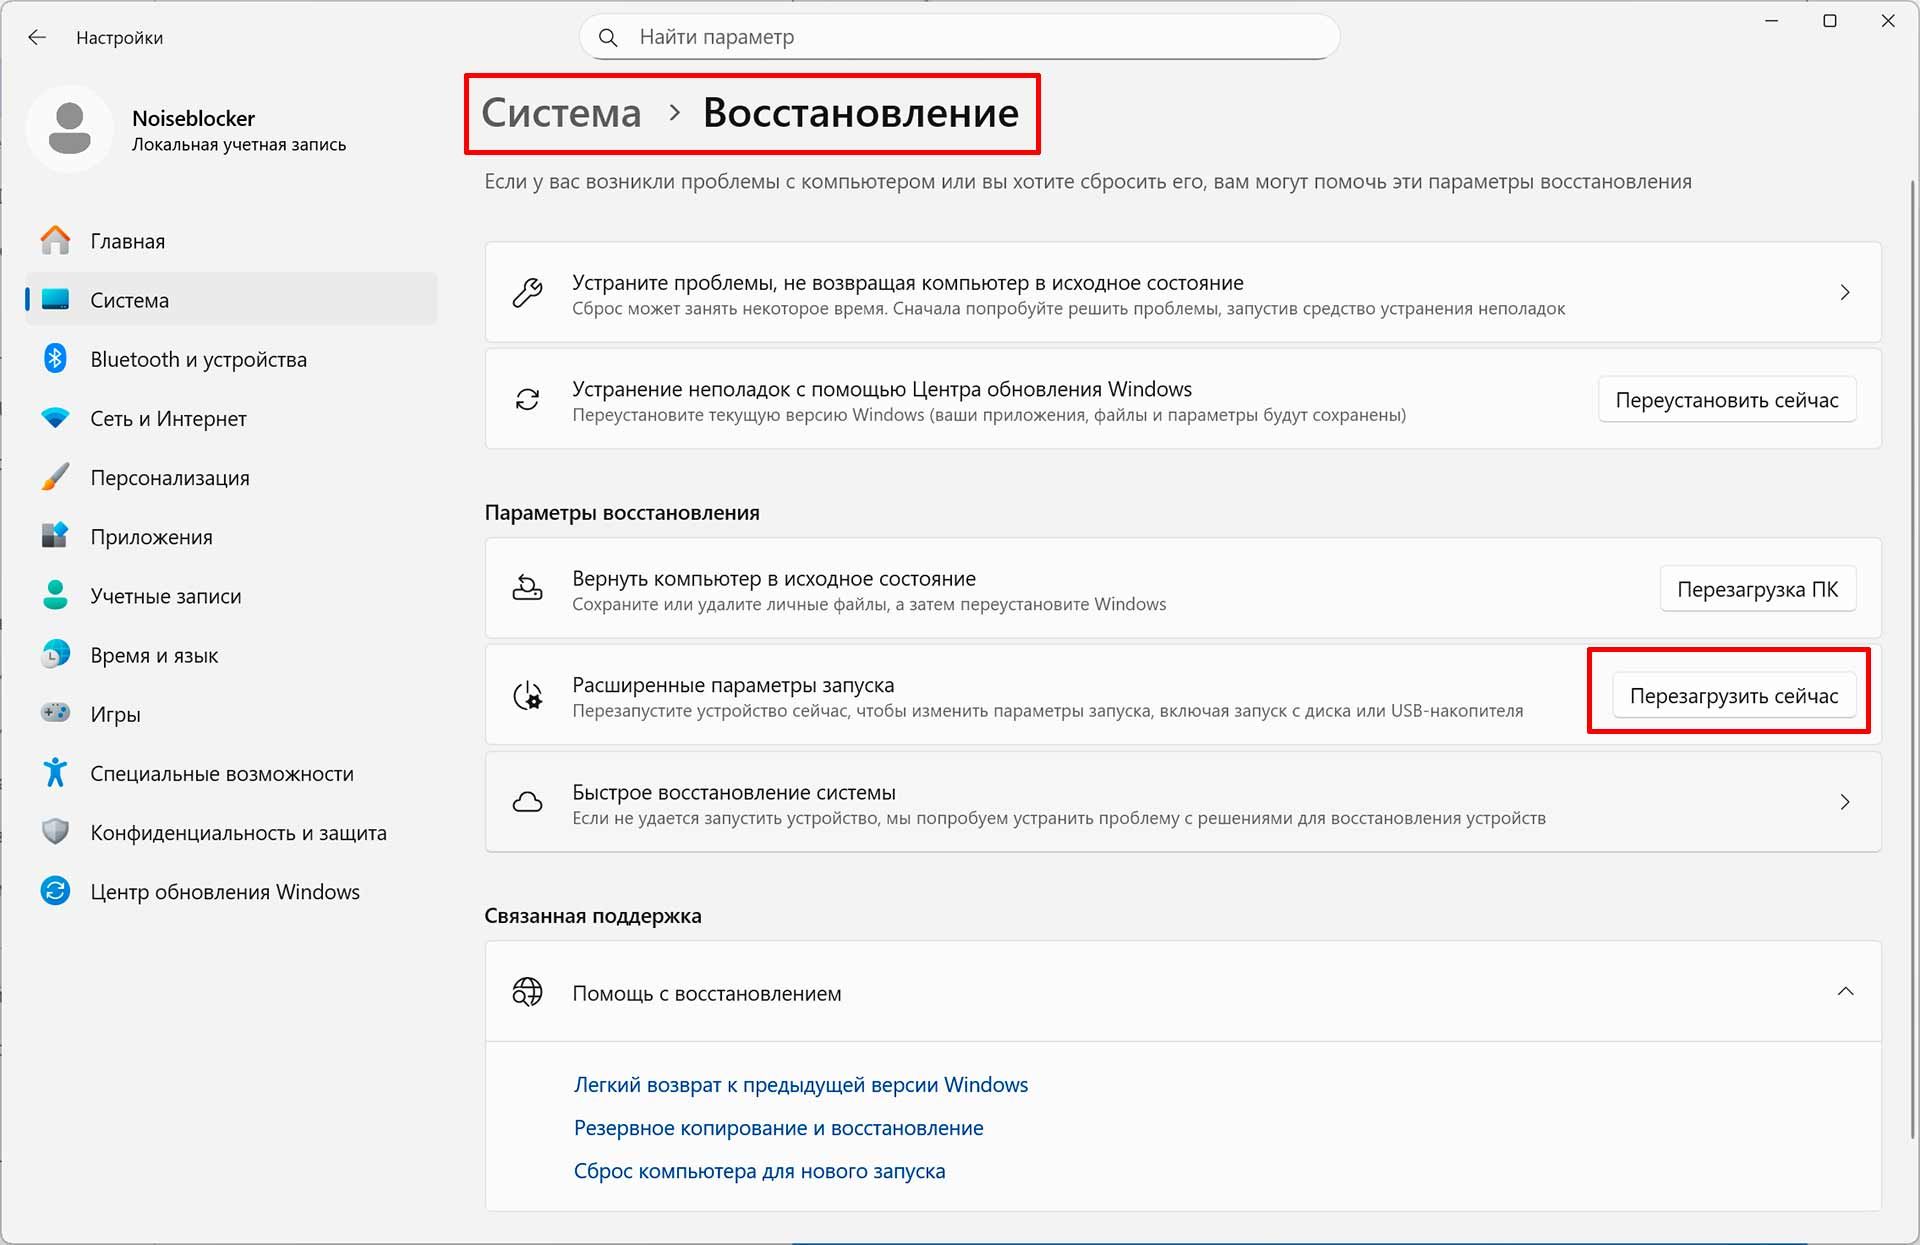
Task: Collapse the Помощь с восстановлением section
Action: 1845,992
